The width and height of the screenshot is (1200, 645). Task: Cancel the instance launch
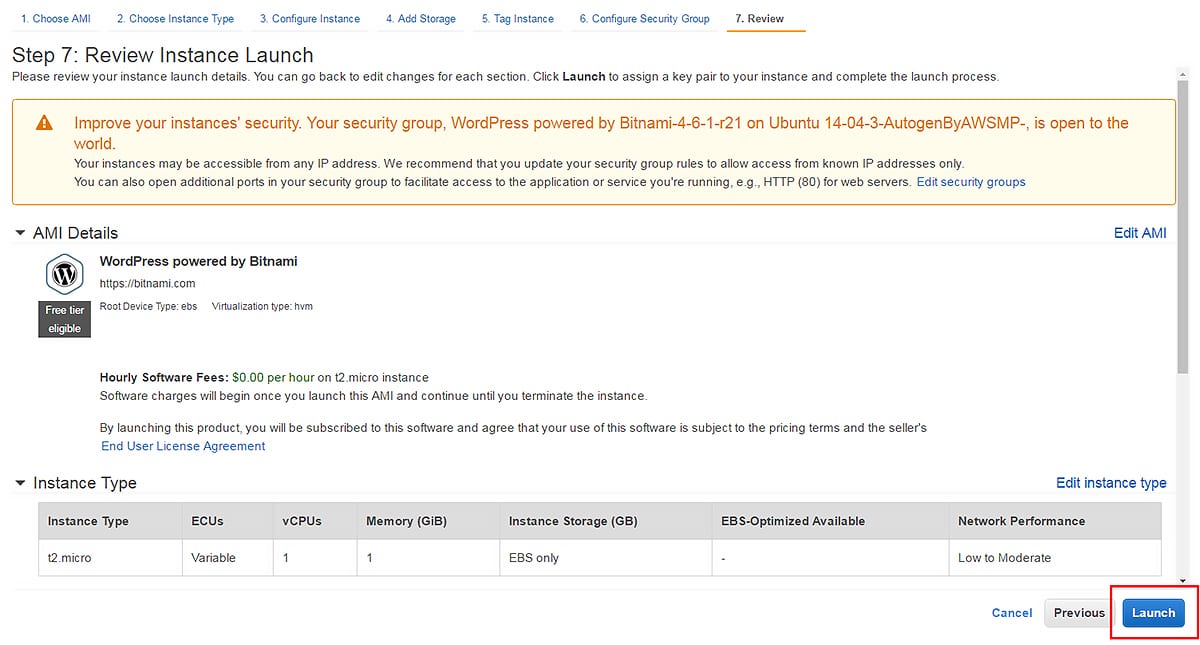(x=1012, y=613)
